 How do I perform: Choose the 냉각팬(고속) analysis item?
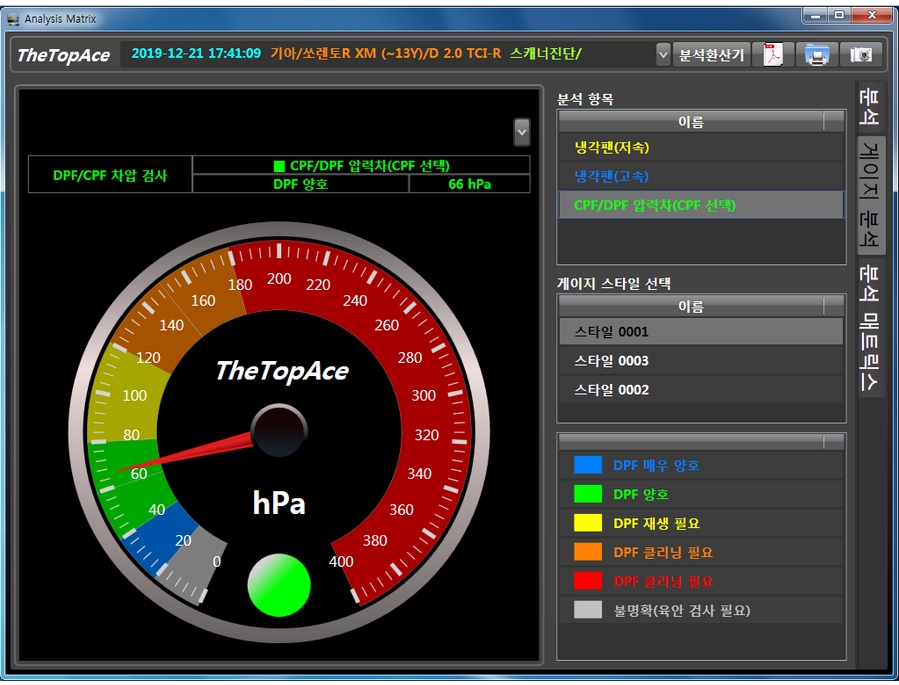point(611,176)
